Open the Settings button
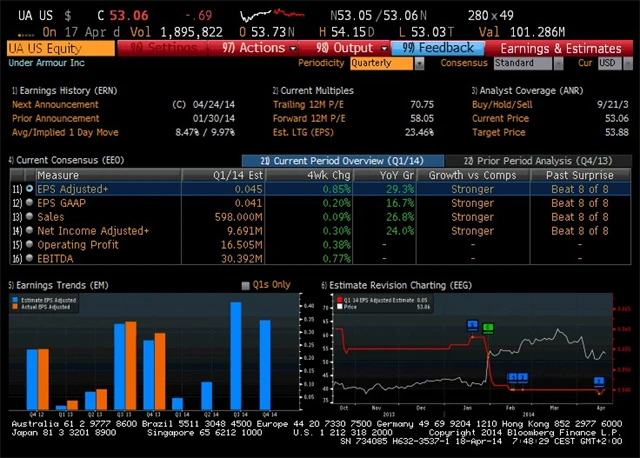 (x=166, y=48)
